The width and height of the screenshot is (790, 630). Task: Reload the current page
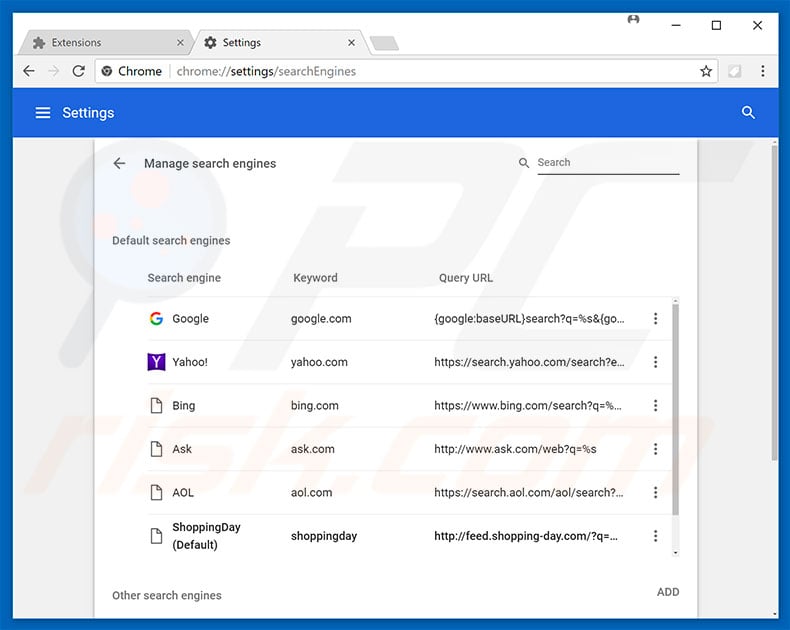(x=79, y=71)
